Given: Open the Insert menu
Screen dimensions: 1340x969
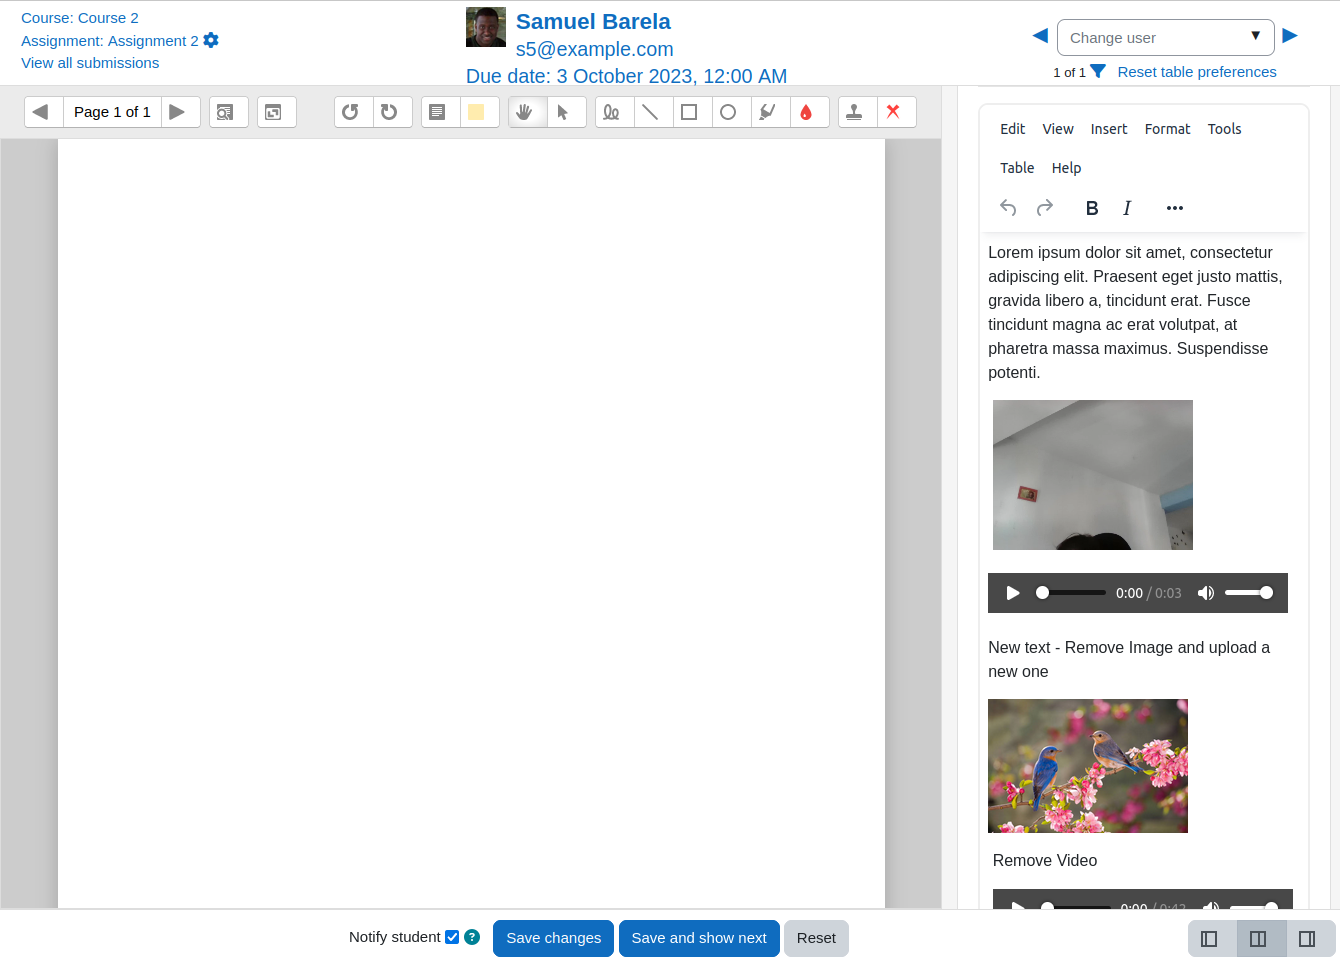Looking at the screenshot, I should tap(1109, 129).
